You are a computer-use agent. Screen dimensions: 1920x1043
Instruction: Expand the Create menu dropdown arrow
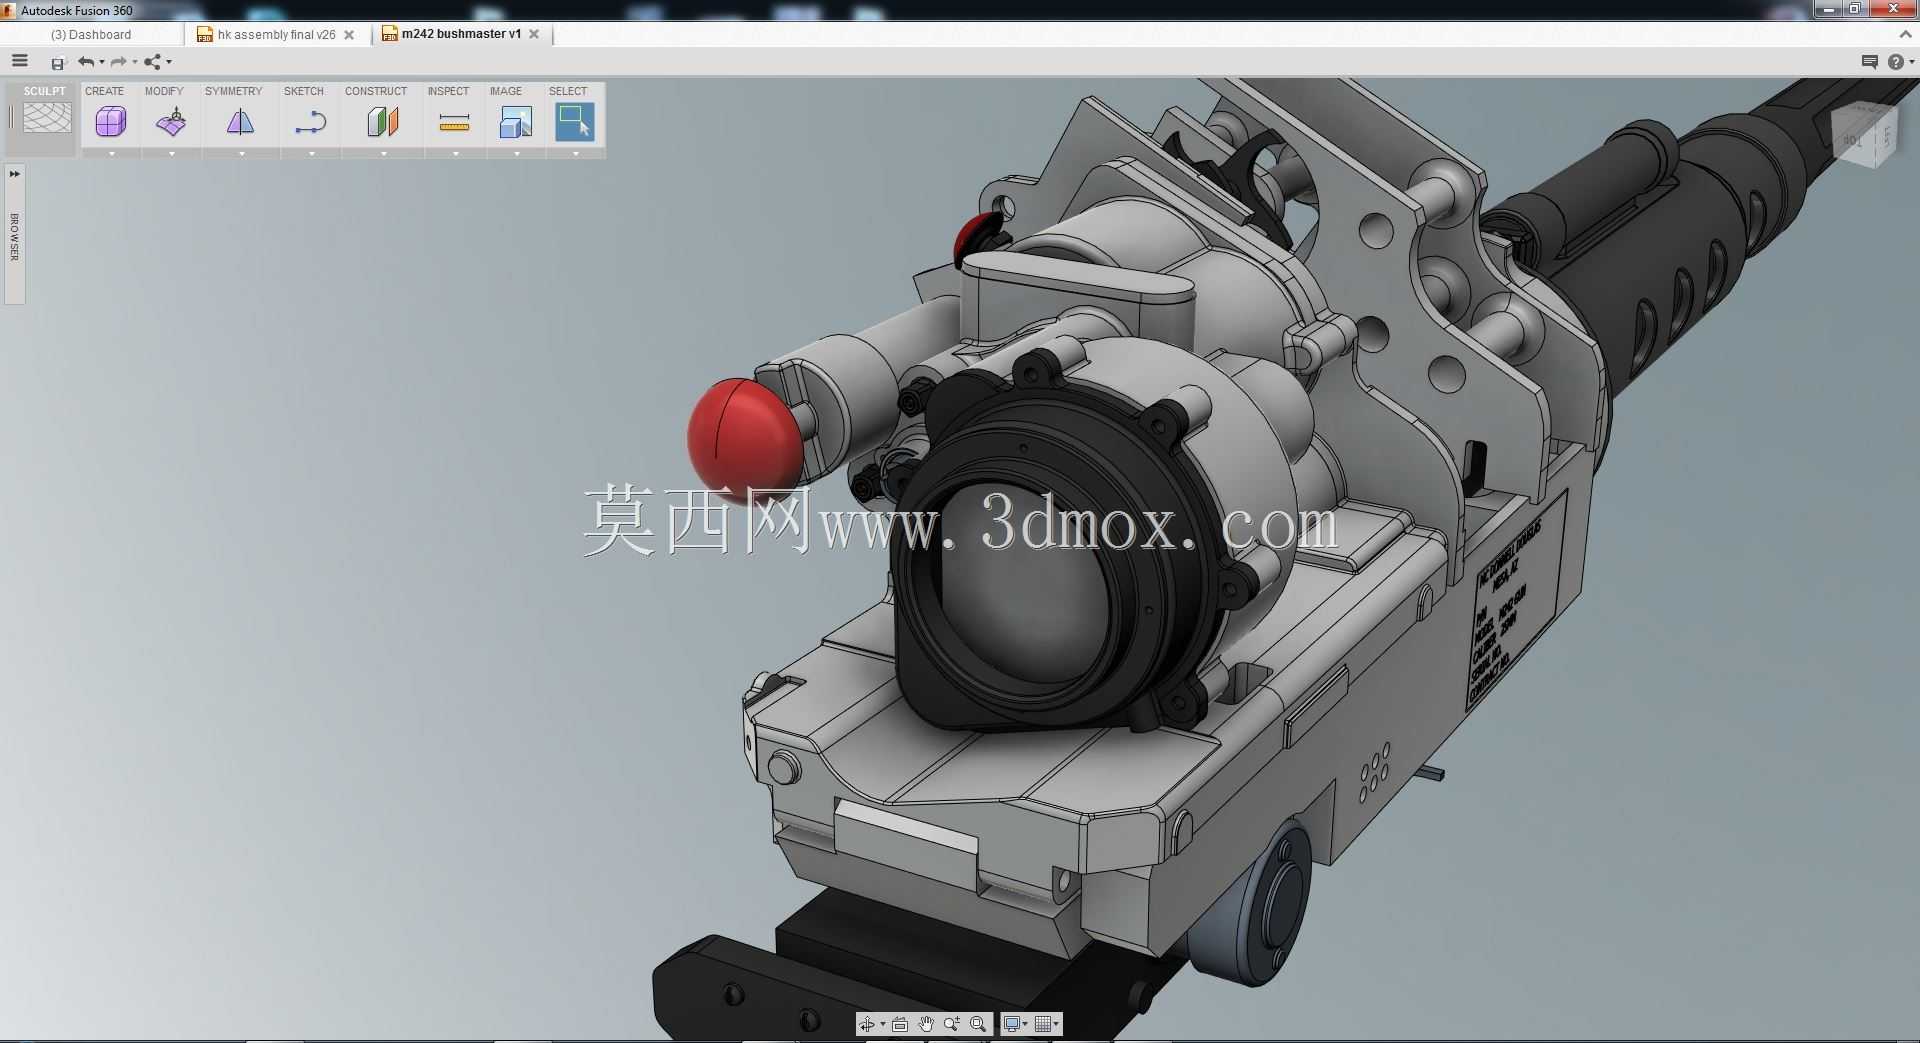tap(112, 154)
